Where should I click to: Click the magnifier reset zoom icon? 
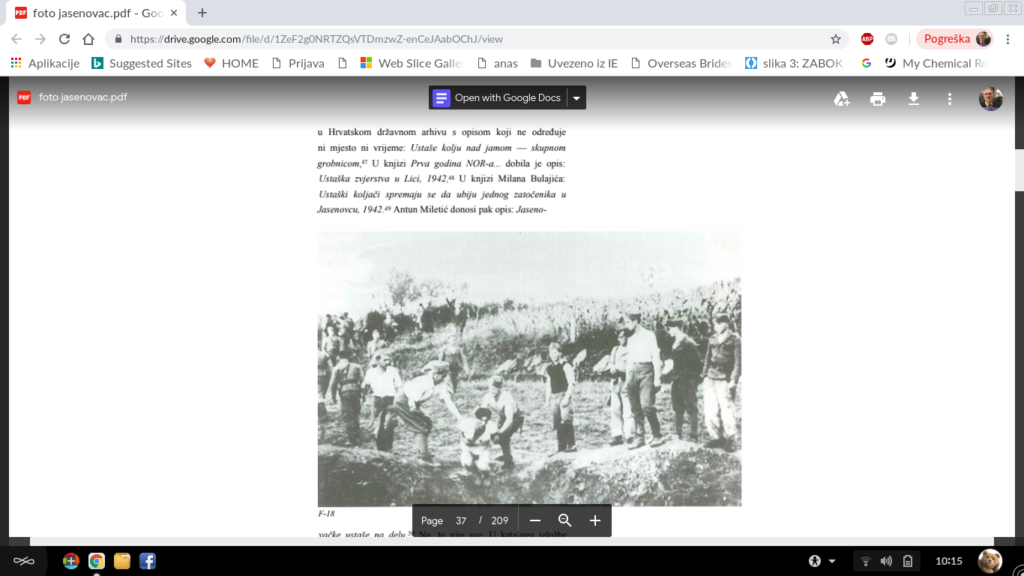coord(565,520)
